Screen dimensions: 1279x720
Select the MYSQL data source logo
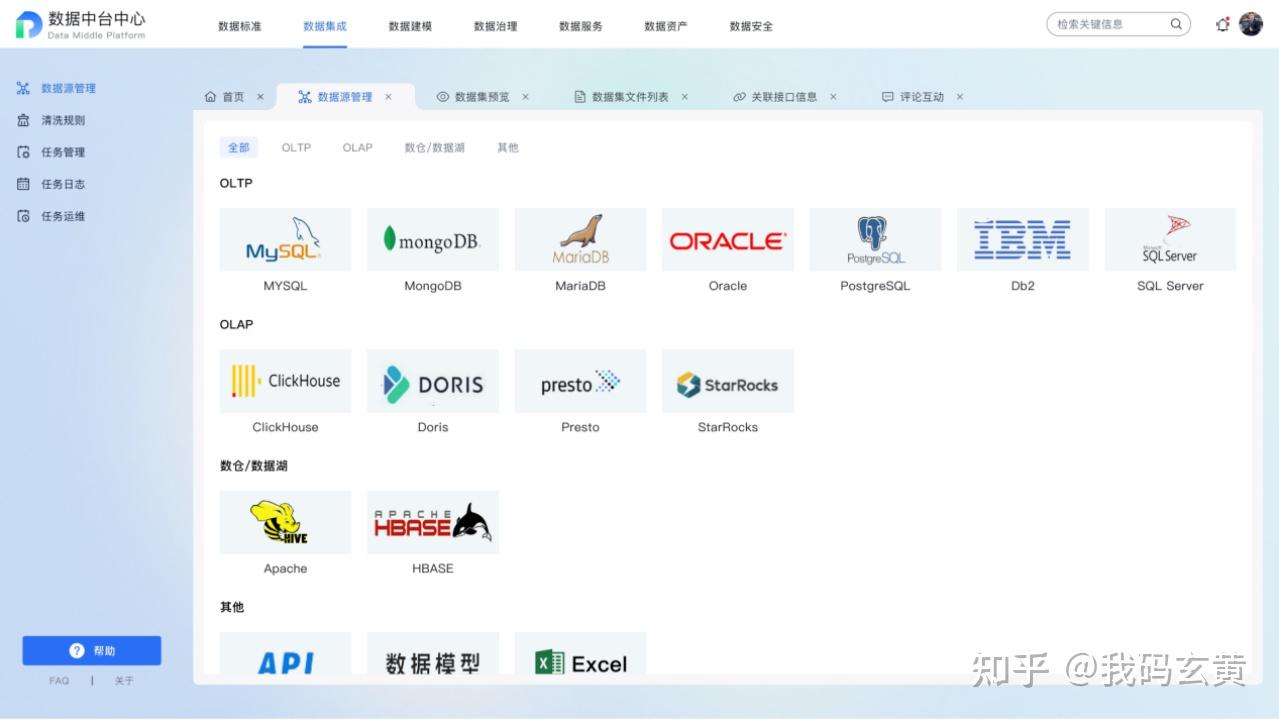coord(285,240)
